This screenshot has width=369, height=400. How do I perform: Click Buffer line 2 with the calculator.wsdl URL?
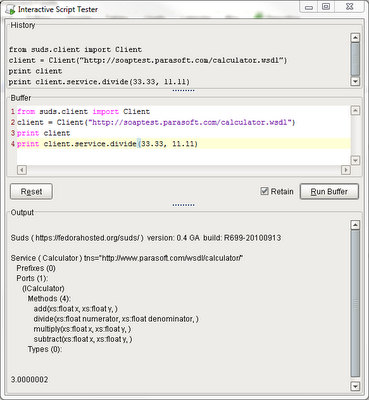(x=156, y=122)
